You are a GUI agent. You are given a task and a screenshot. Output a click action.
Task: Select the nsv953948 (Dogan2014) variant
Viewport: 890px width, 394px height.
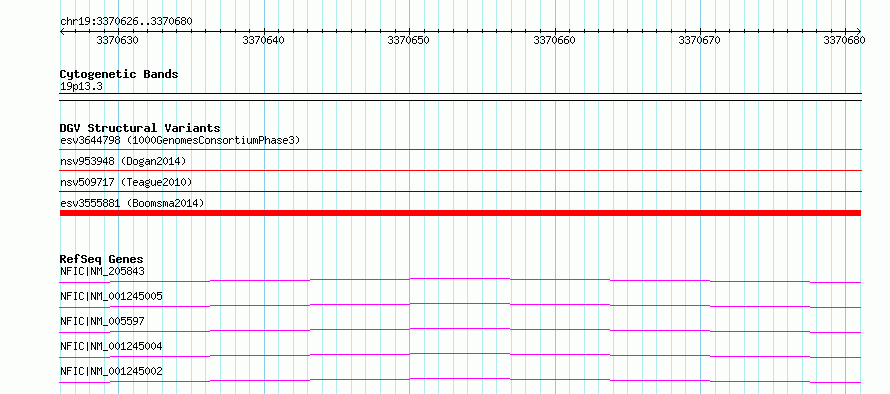[x=123, y=162]
